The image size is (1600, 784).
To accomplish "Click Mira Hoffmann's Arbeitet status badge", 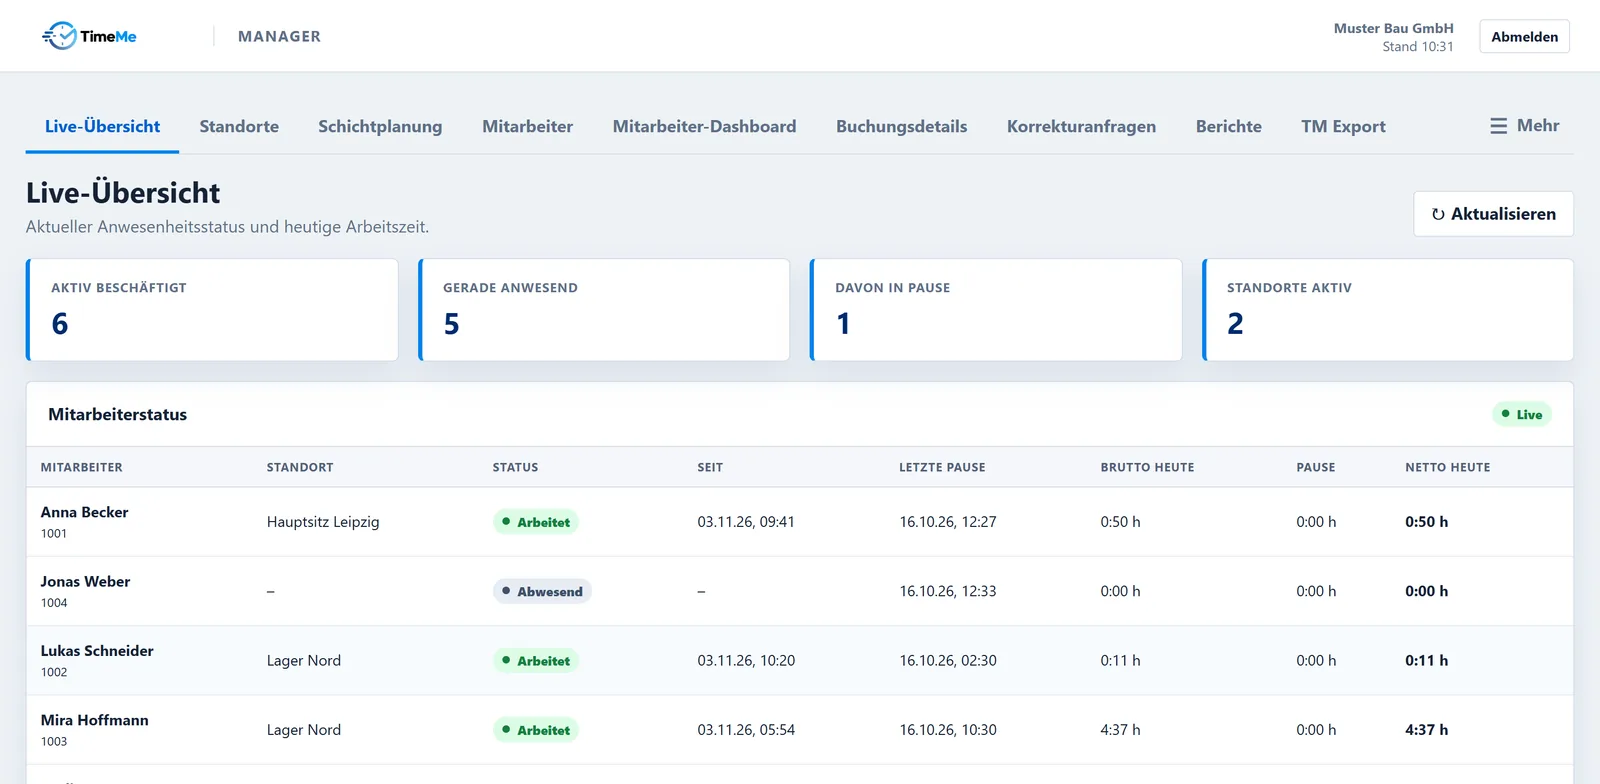I will [x=536, y=730].
